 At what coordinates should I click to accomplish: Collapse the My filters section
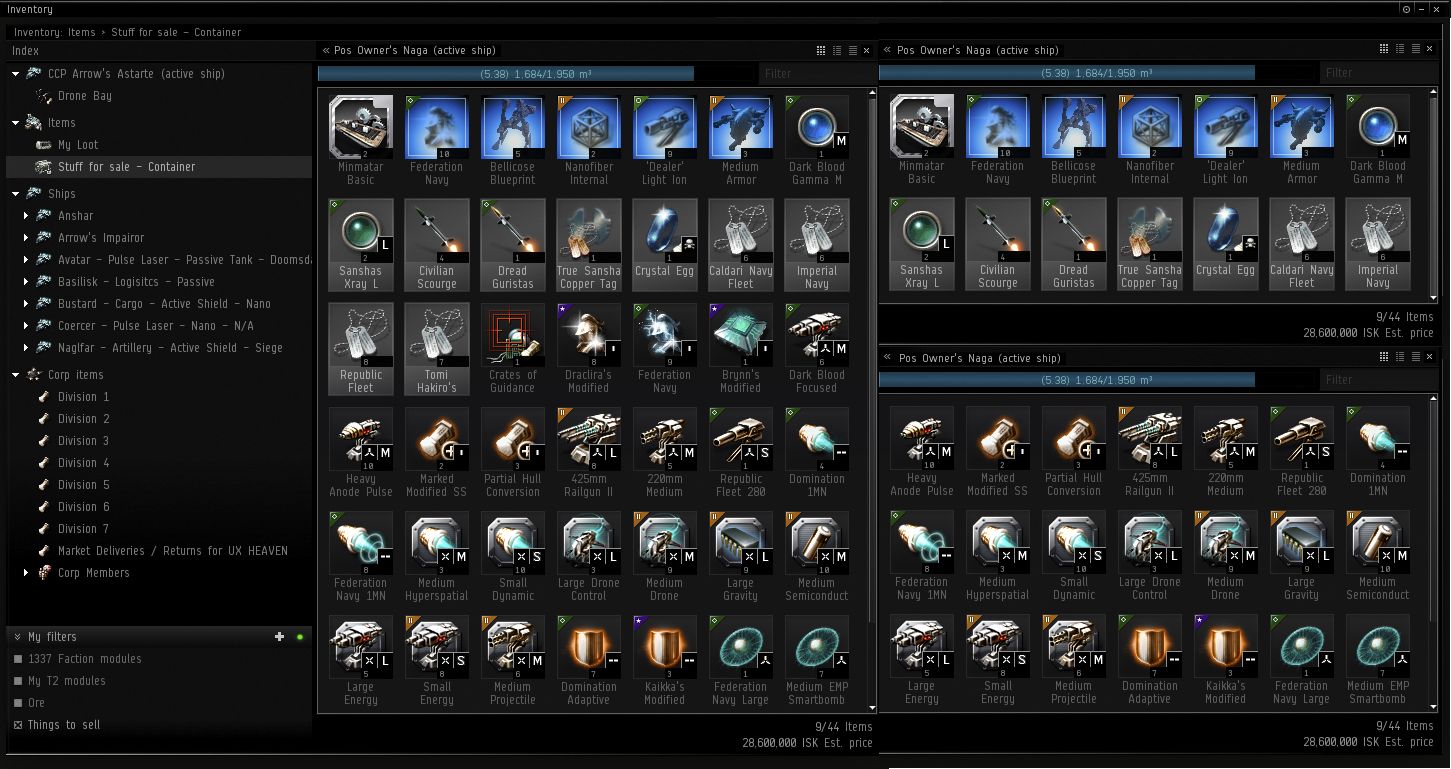click(x=17, y=637)
